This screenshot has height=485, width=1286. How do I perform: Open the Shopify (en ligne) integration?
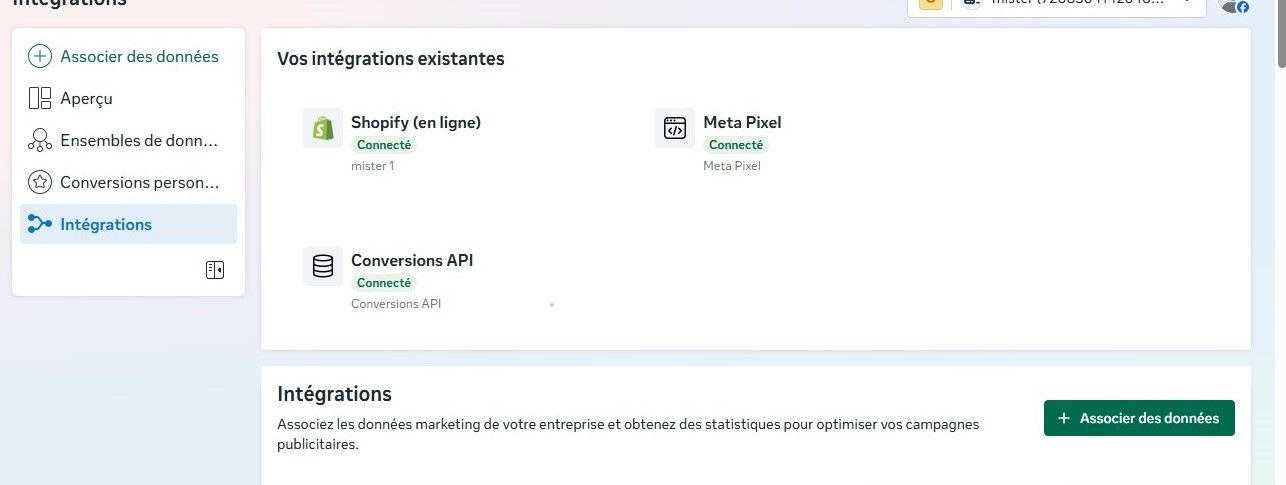tap(415, 123)
